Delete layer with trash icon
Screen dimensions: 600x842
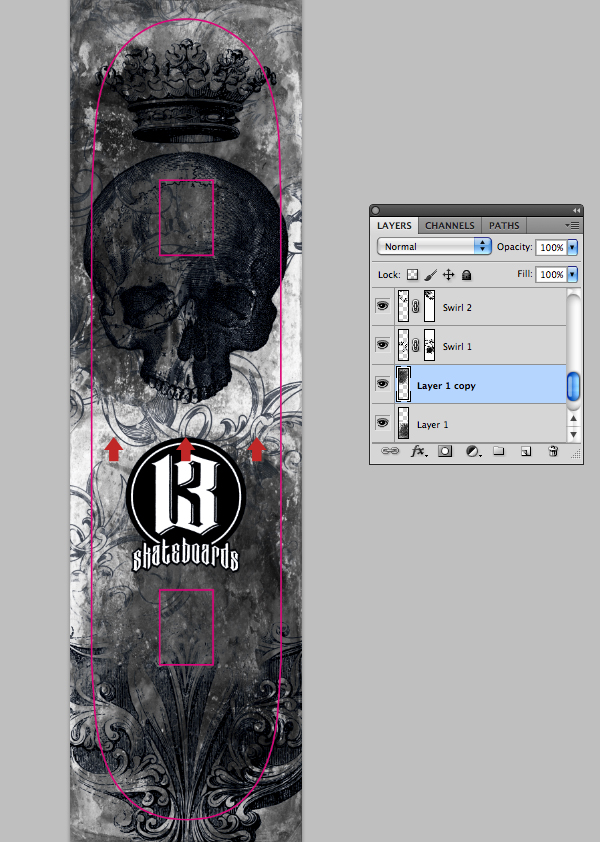(553, 451)
